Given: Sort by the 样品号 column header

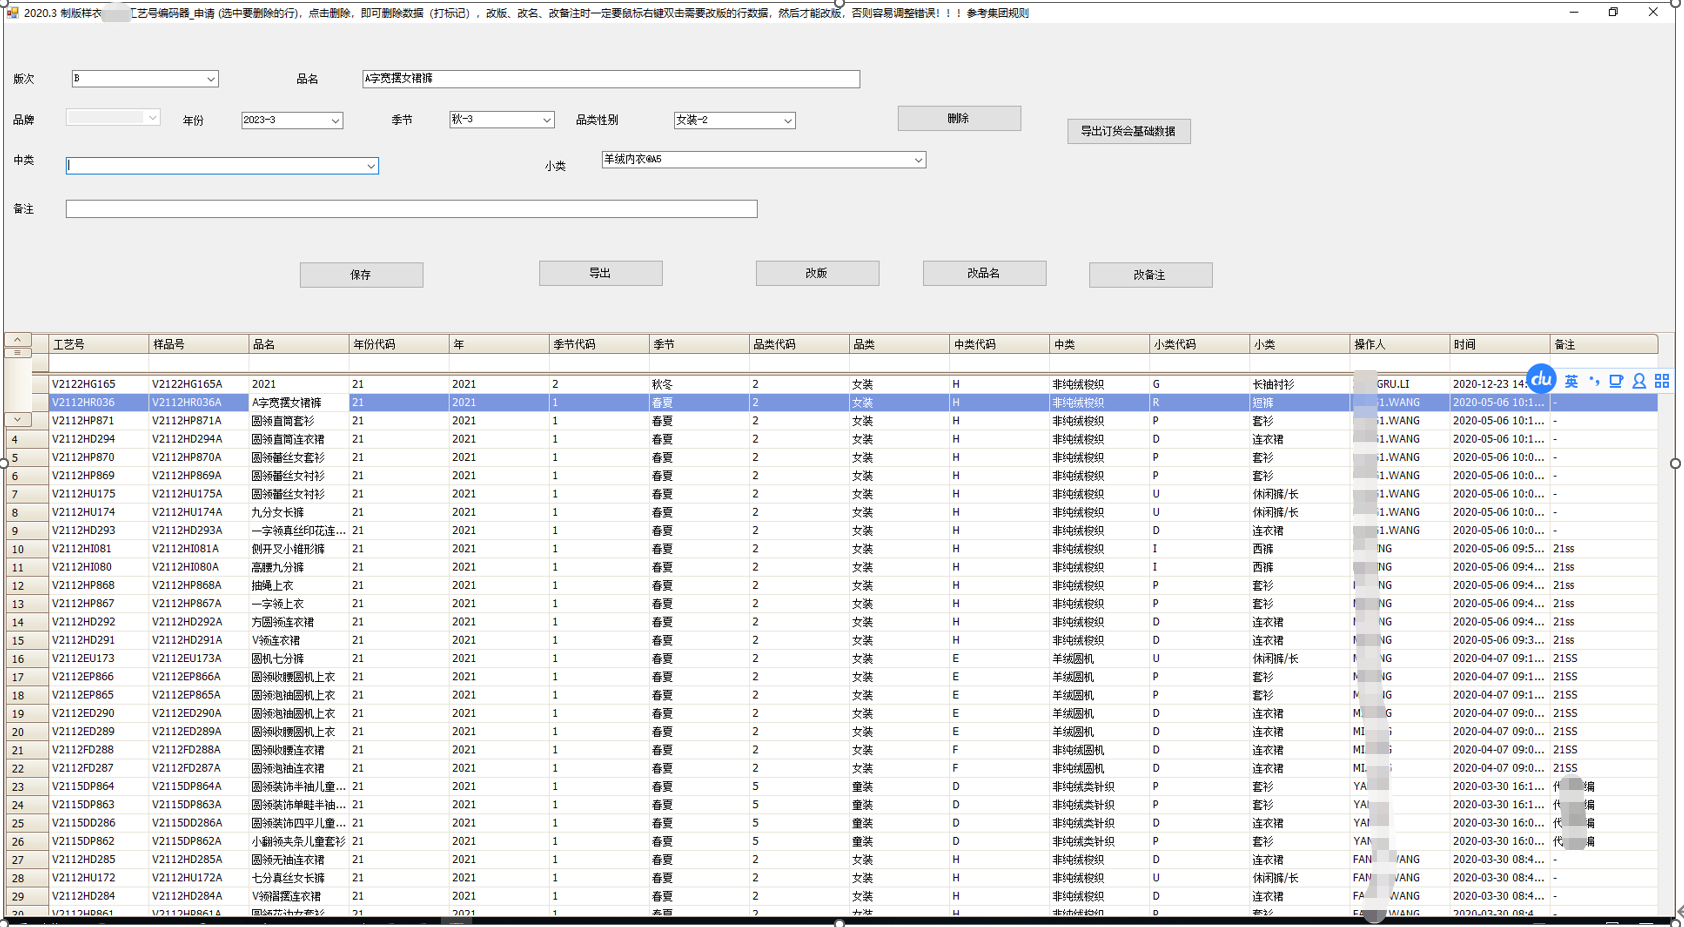Looking at the screenshot, I should click(x=199, y=344).
